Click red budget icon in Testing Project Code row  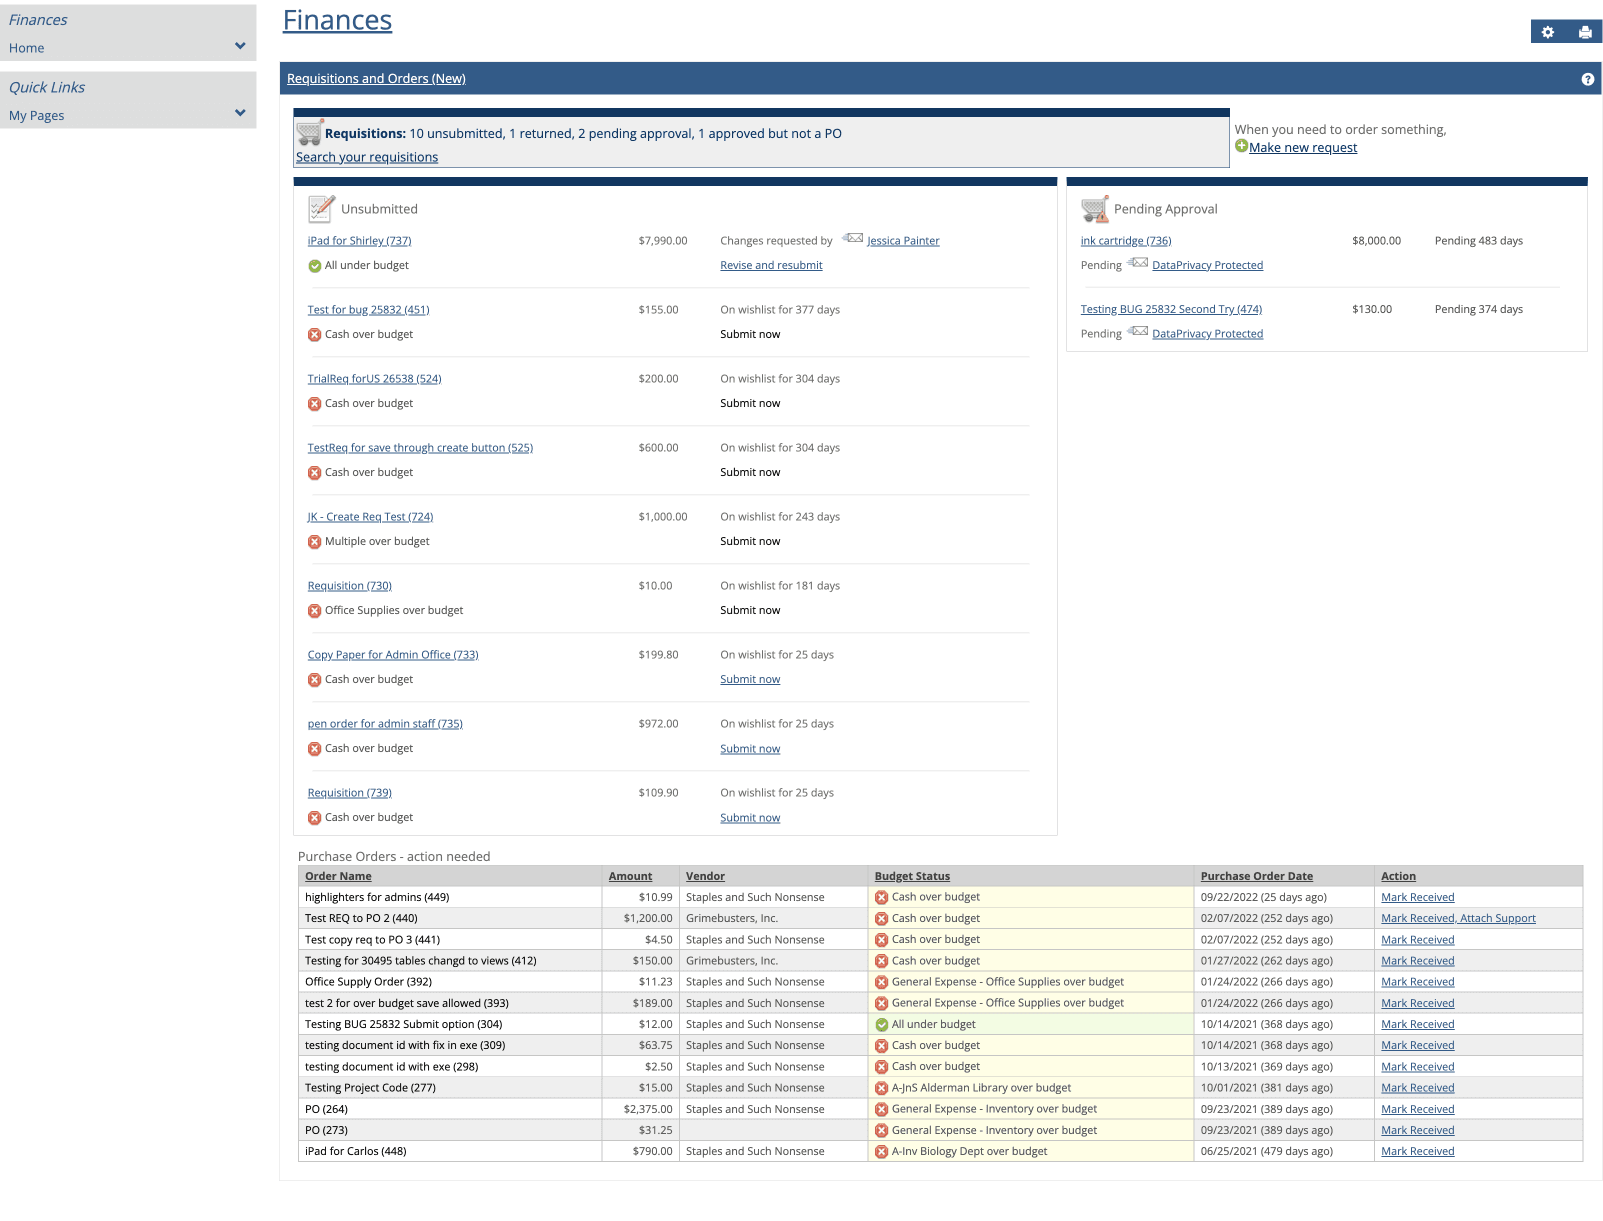(882, 1088)
